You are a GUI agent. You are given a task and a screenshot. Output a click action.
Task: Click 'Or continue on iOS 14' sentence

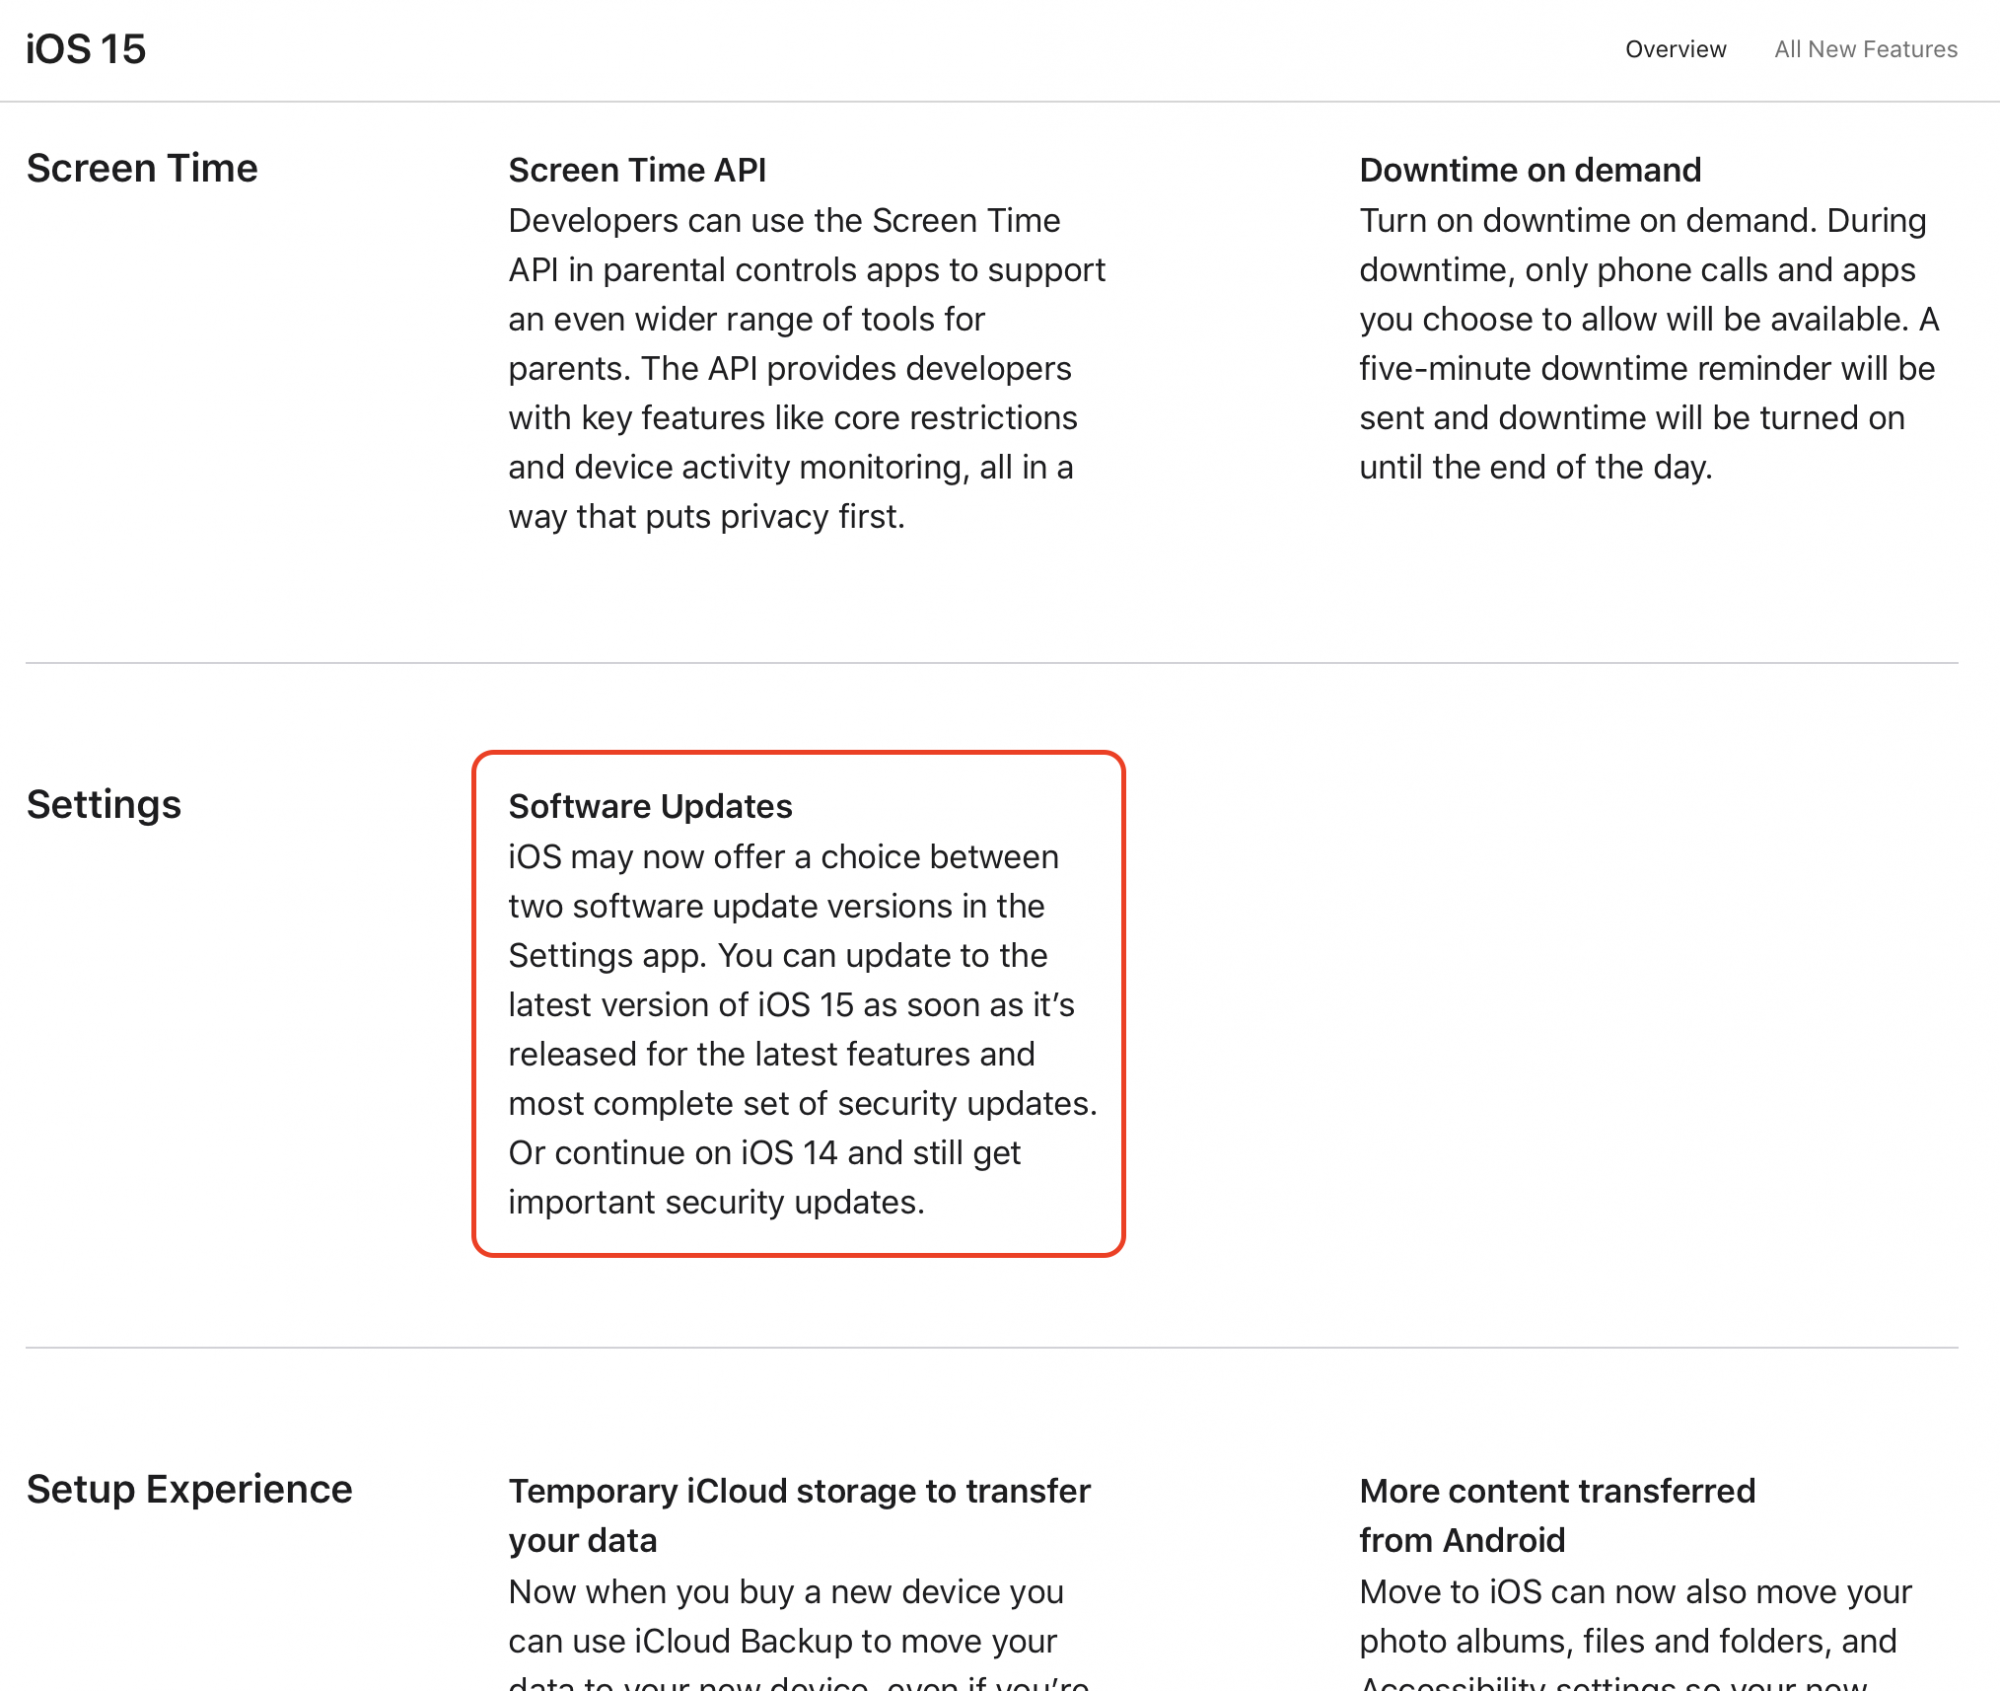tap(764, 1153)
